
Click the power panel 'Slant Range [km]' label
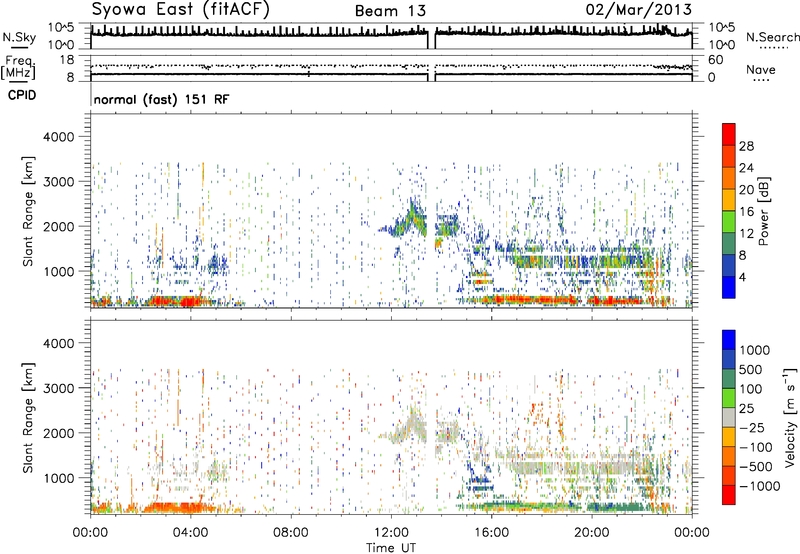[28, 211]
